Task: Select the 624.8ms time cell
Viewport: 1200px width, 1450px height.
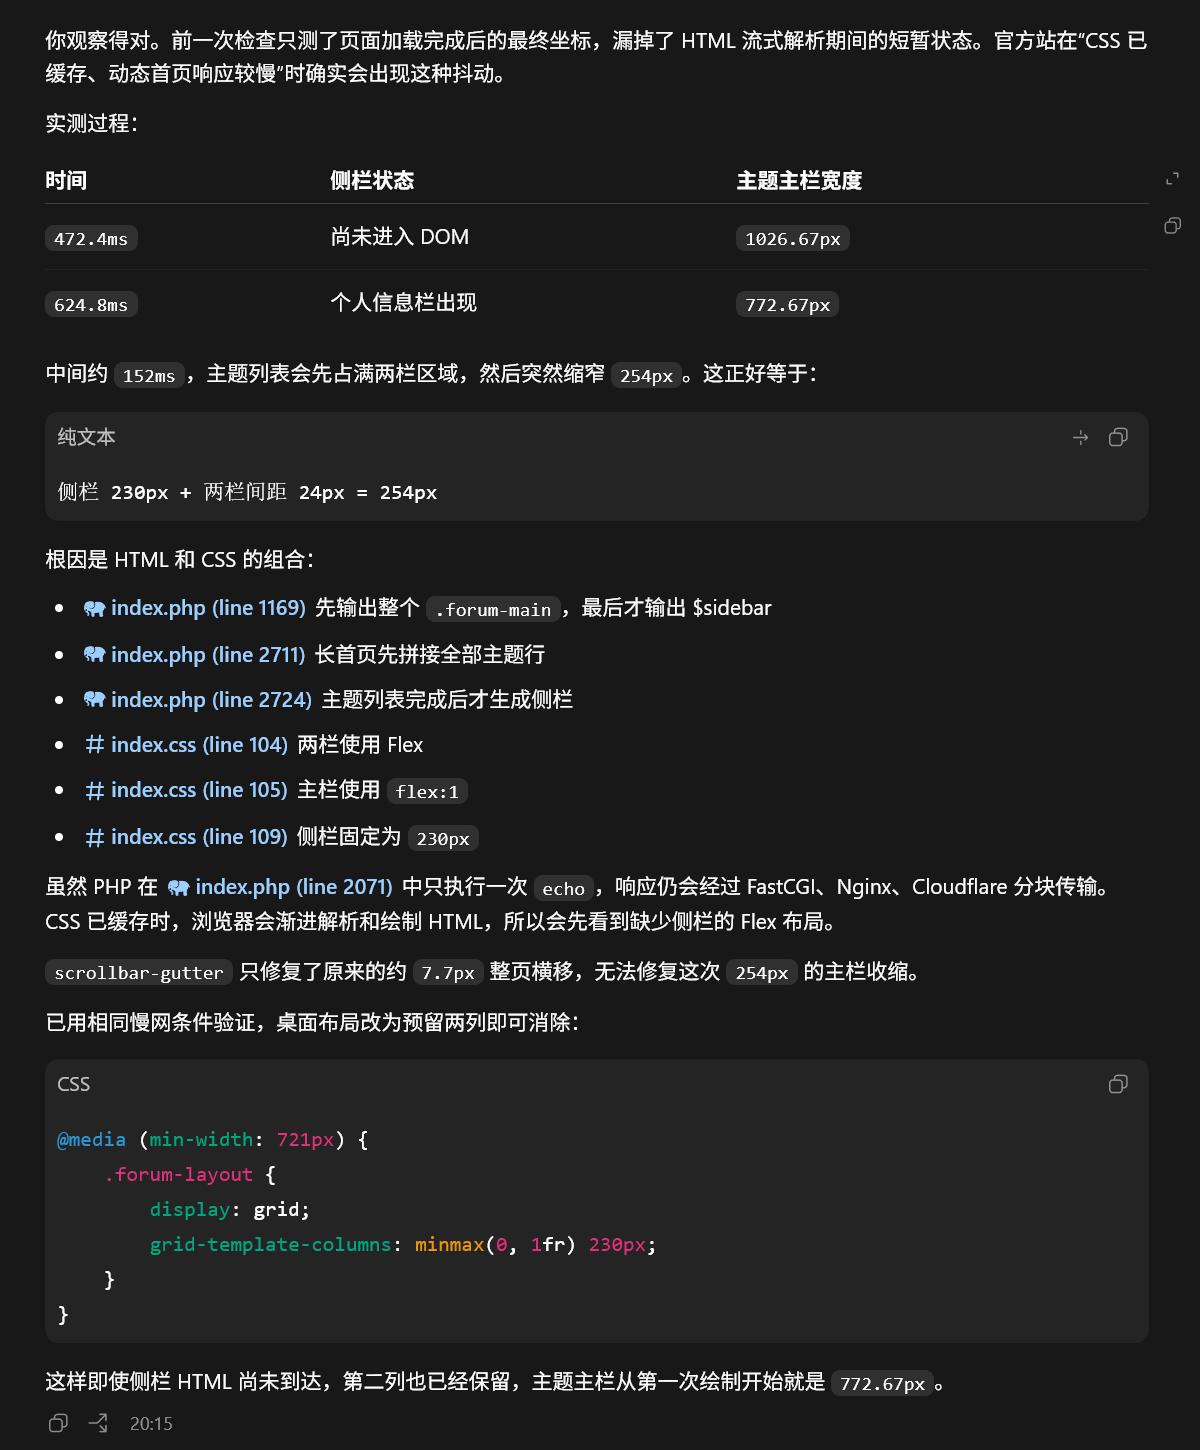Action: 91,305
